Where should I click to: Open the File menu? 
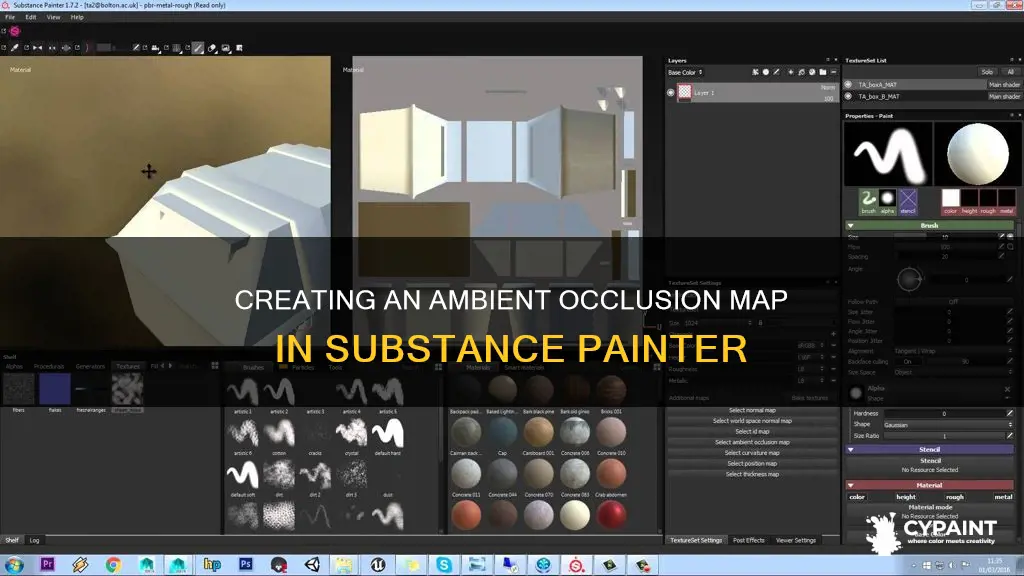tap(10, 17)
